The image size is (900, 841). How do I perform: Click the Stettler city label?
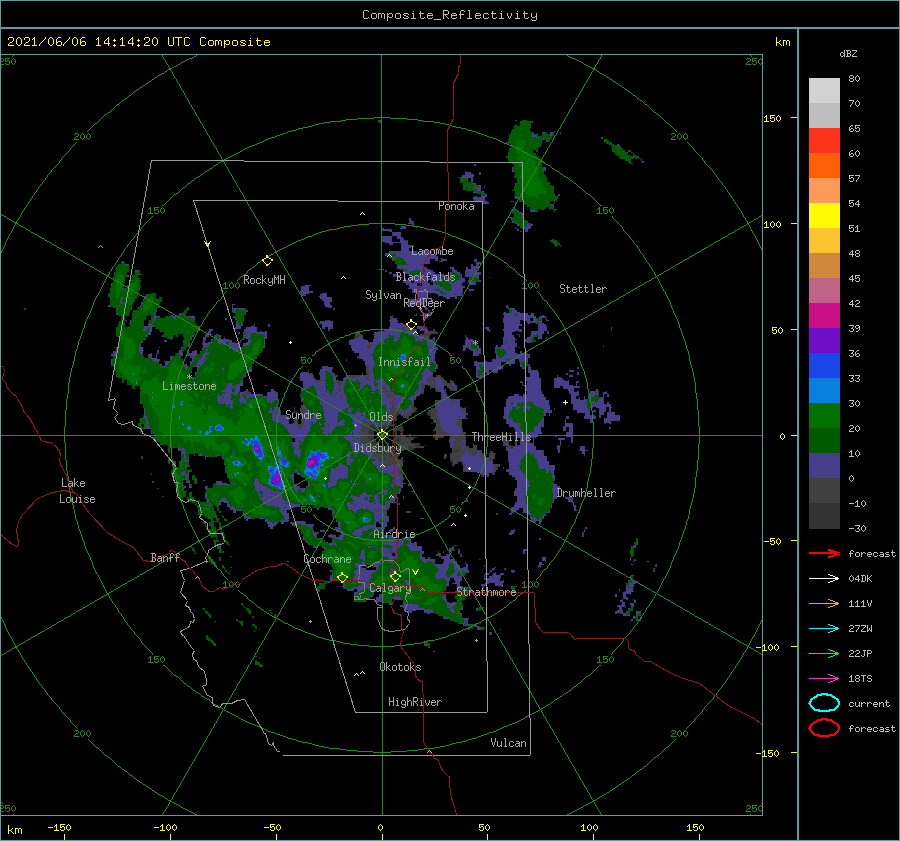point(583,289)
